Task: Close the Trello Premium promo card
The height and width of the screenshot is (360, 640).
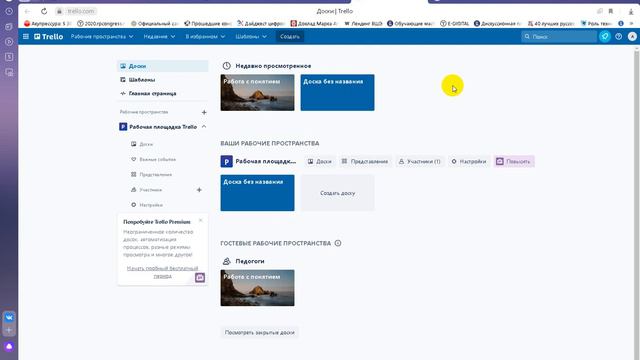Action: (200, 220)
